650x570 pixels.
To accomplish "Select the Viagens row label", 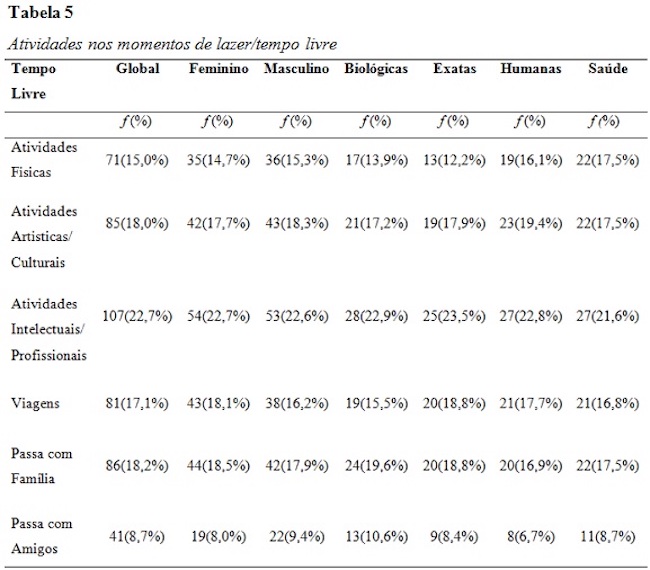I will pos(36,403).
